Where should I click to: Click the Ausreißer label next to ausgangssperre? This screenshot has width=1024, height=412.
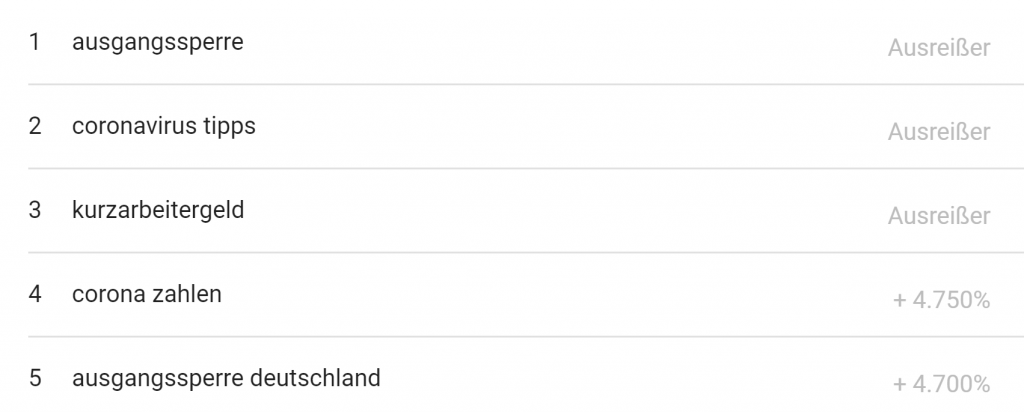tap(938, 48)
